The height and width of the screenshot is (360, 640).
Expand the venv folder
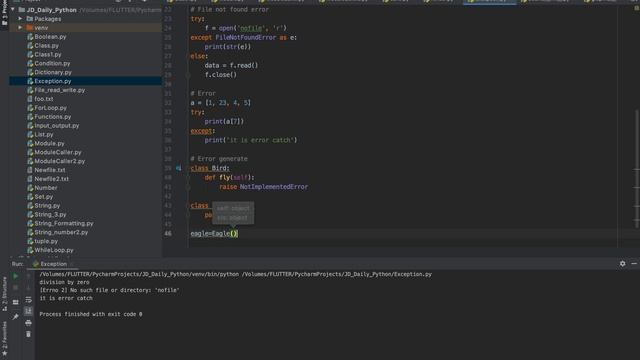(x=20, y=28)
